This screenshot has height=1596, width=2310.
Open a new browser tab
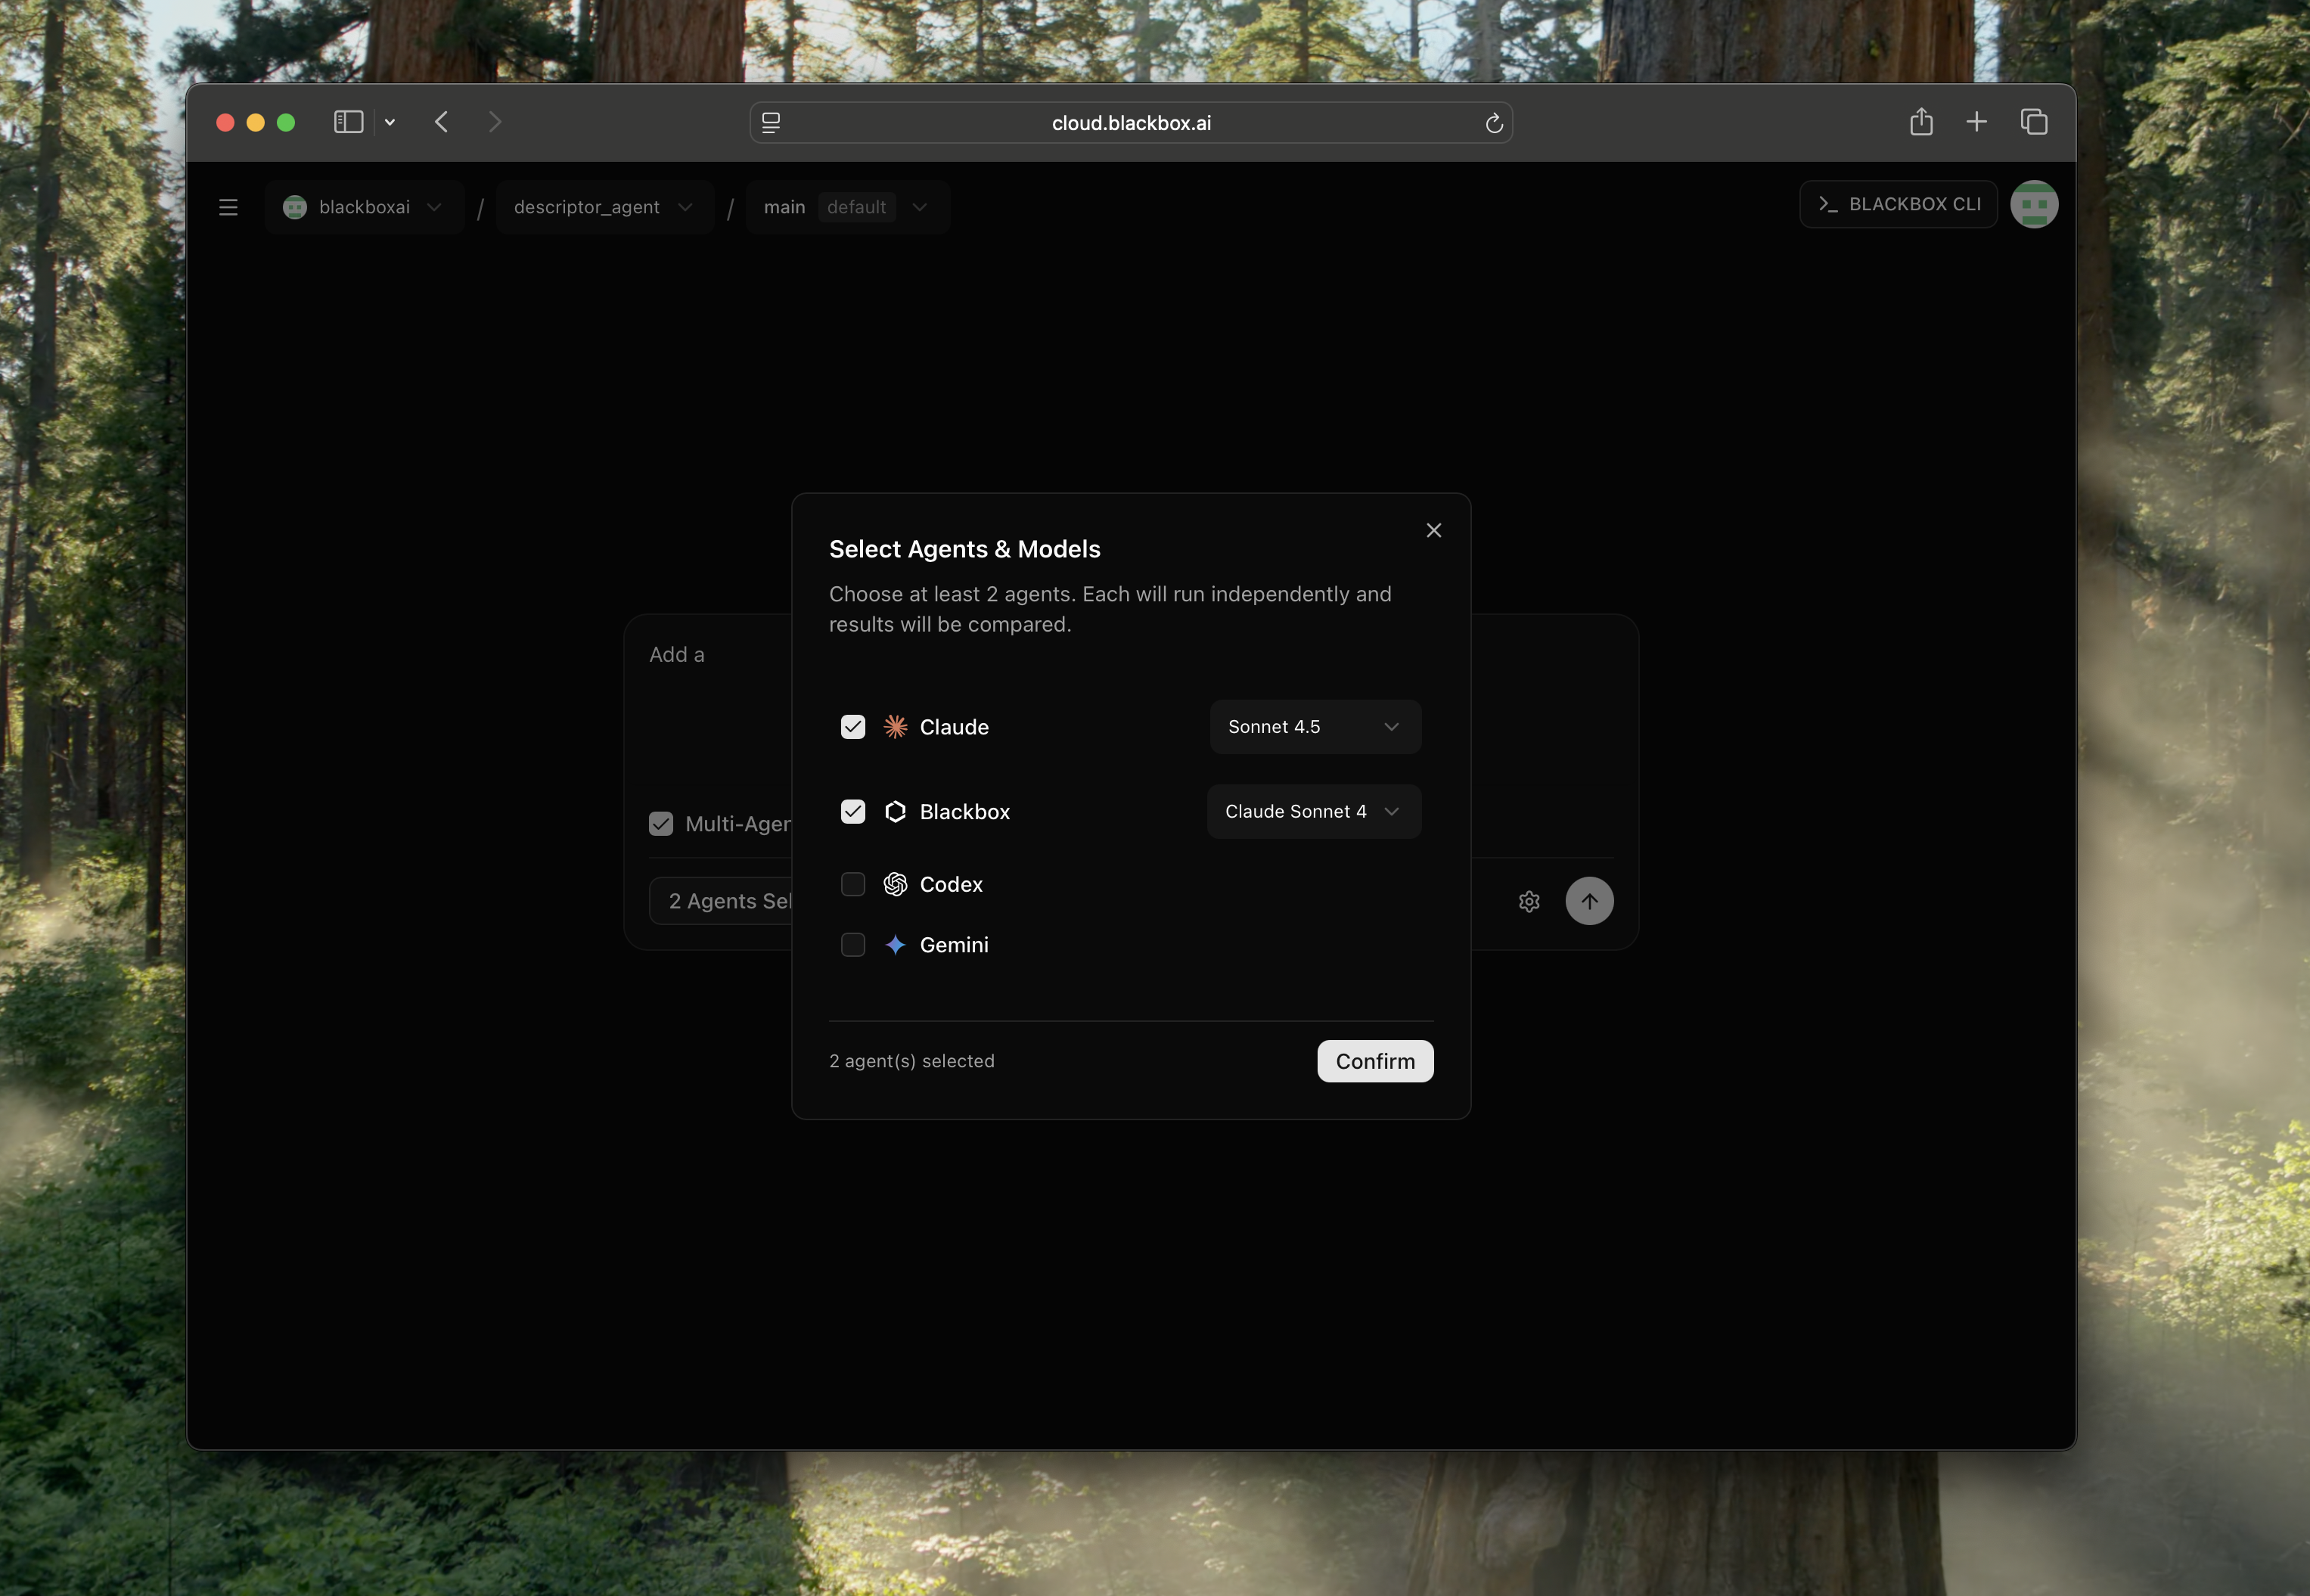tap(1976, 122)
